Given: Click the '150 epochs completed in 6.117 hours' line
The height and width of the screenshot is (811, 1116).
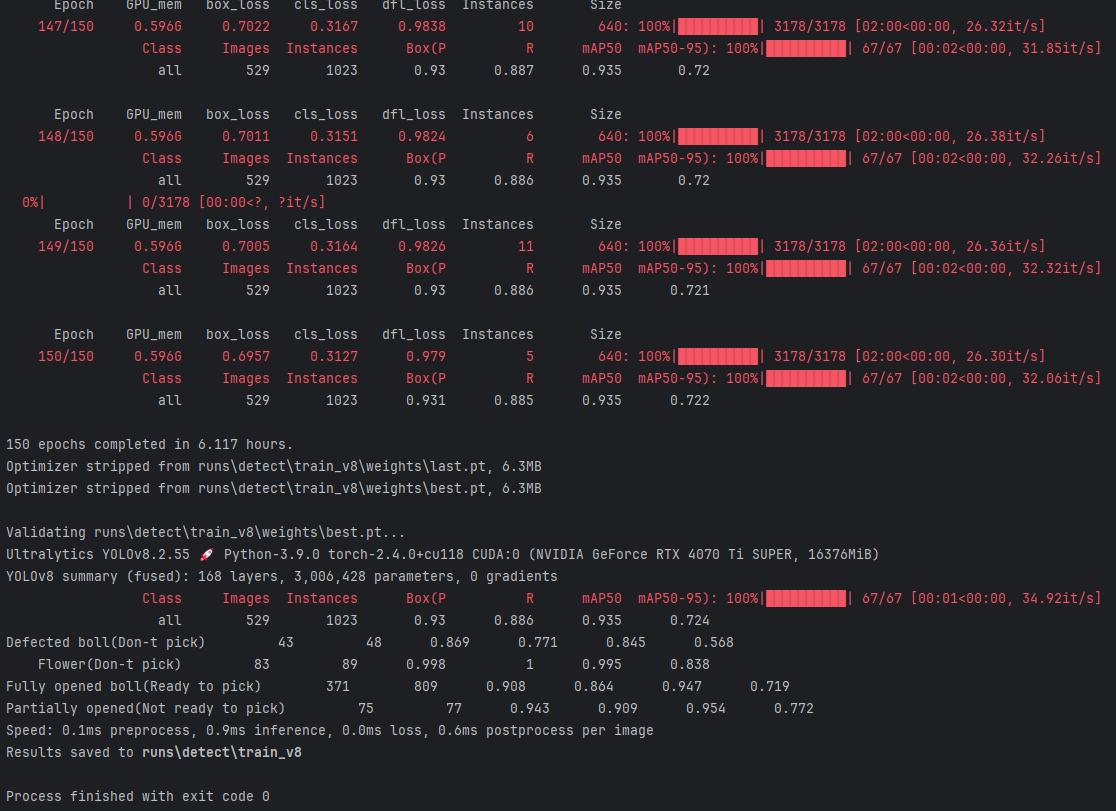Looking at the screenshot, I should click(x=149, y=445).
